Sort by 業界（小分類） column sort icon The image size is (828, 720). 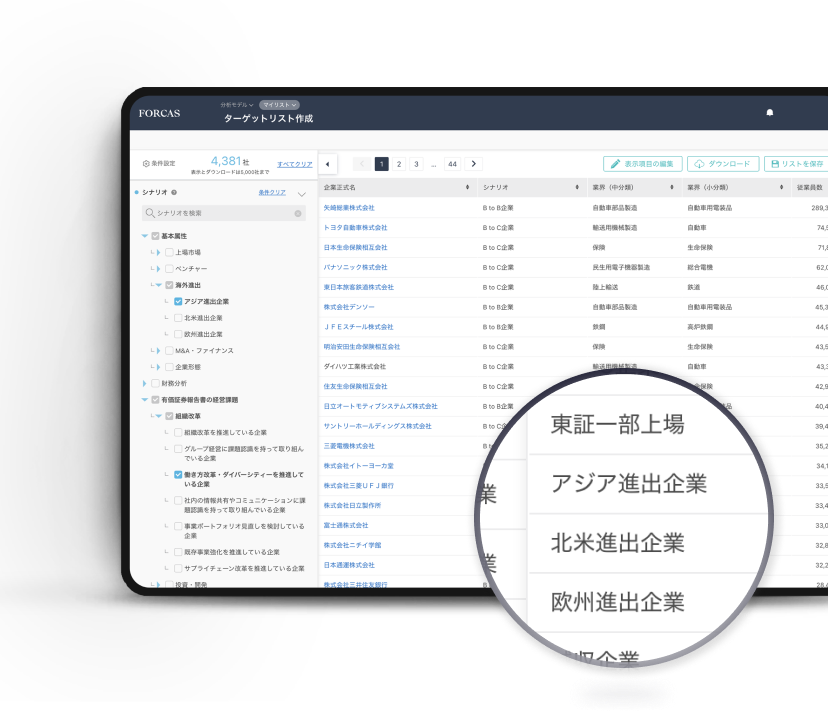(782, 188)
